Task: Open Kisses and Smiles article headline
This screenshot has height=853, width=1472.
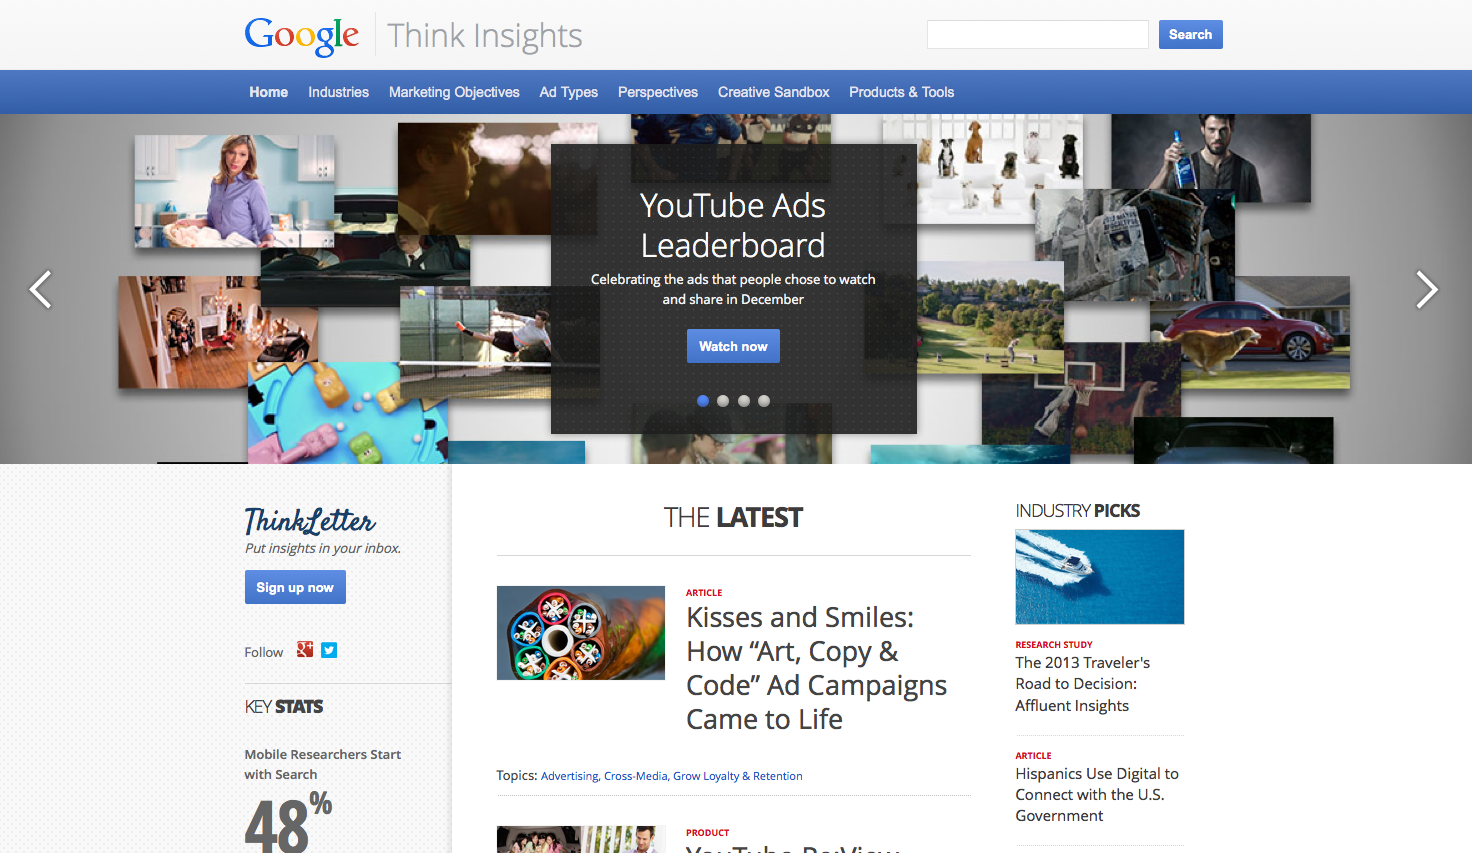Action: [x=816, y=668]
